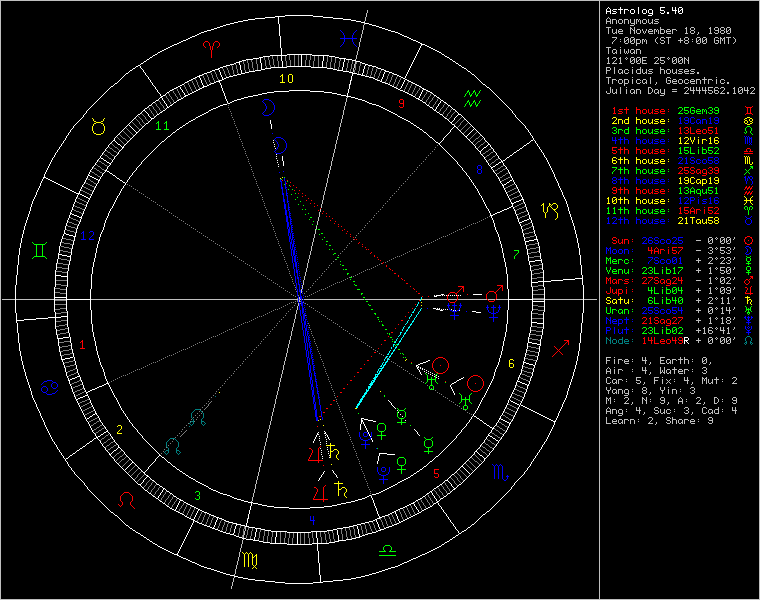Select the 'Tropical, Geocentric.' line
Viewport: 760px width, 600px height.
click(x=668, y=80)
